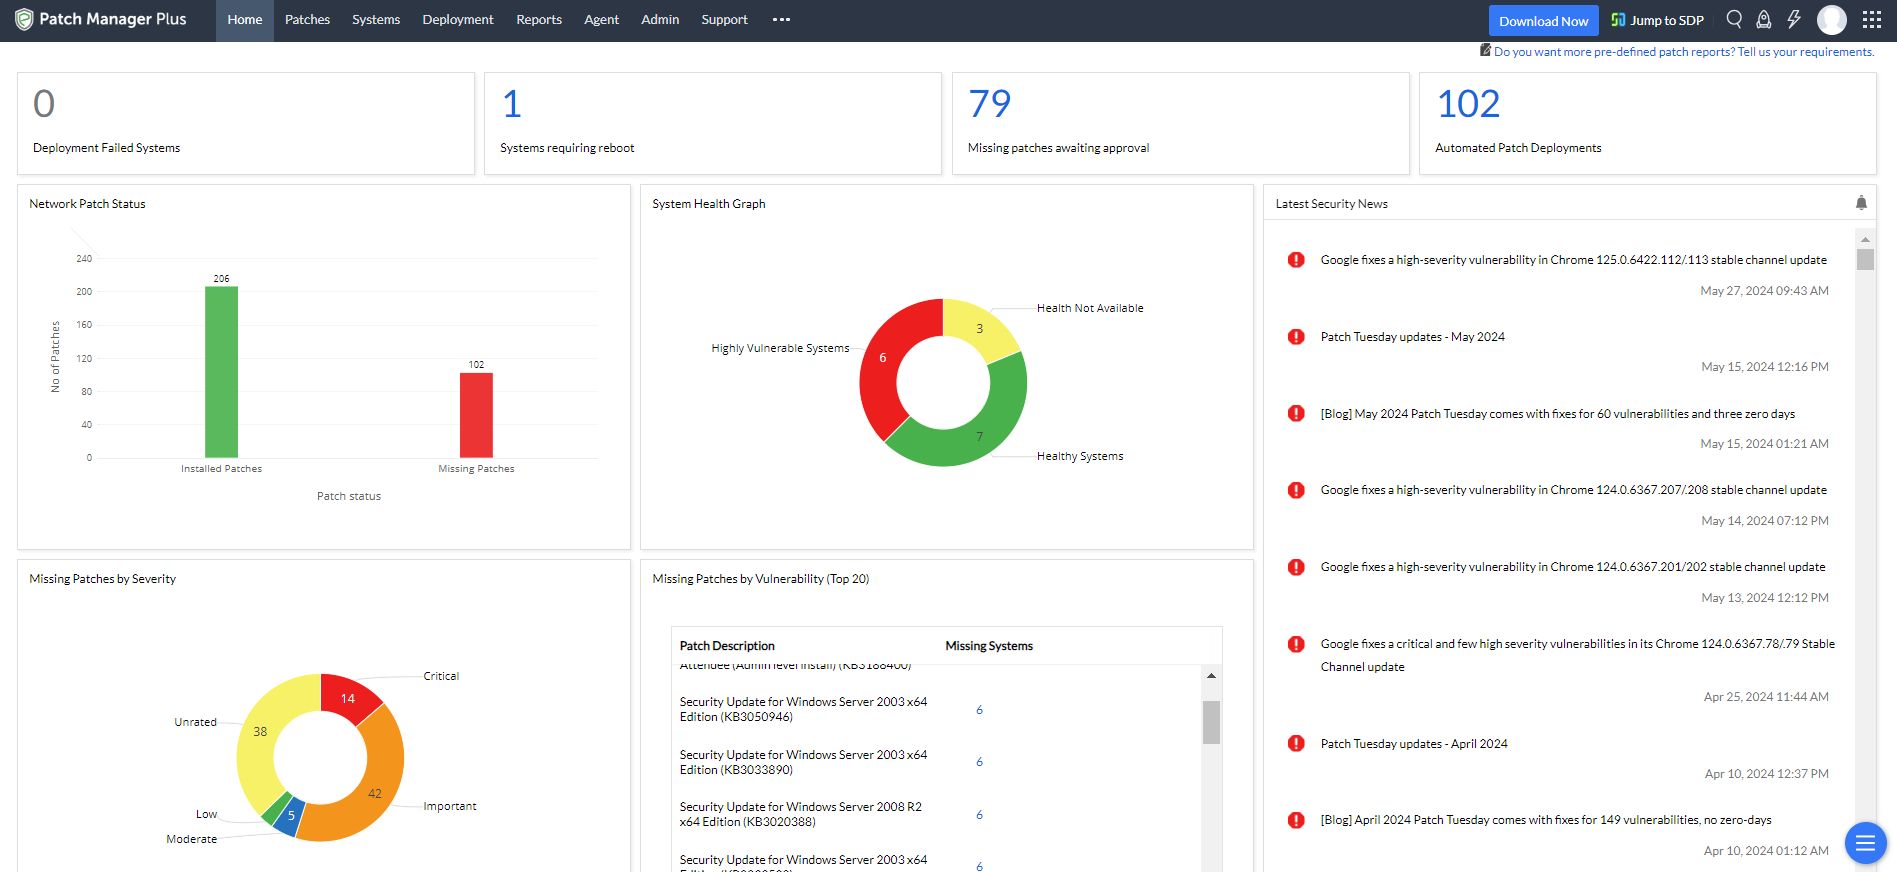Click the lightning bolt quick actions icon
Viewport: 1897px width, 872px height.
click(1794, 19)
